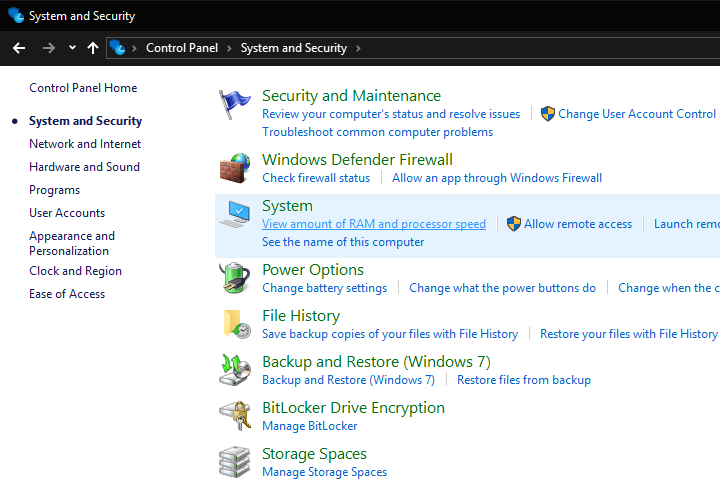The width and height of the screenshot is (720, 480).
Task: Open Security and Maintenance heading
Action: click(x=351, y=96)
